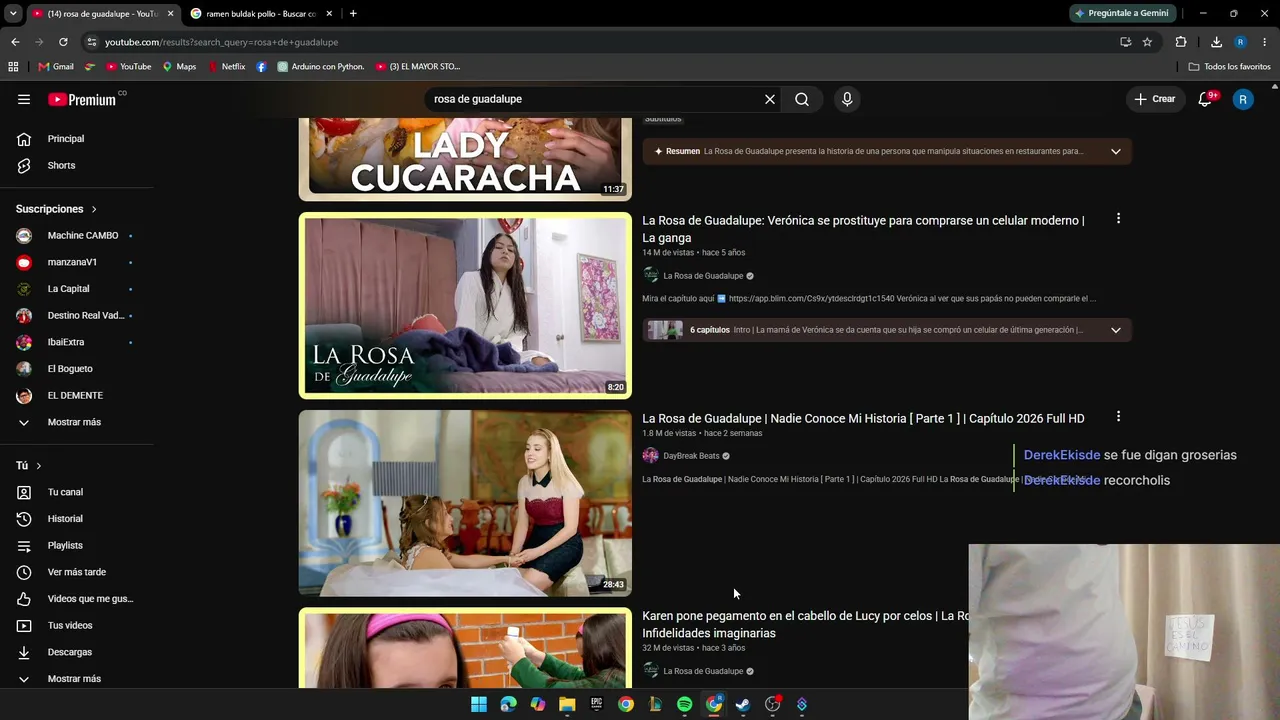Open the Arduino con Python bookmark

point(321,67)
